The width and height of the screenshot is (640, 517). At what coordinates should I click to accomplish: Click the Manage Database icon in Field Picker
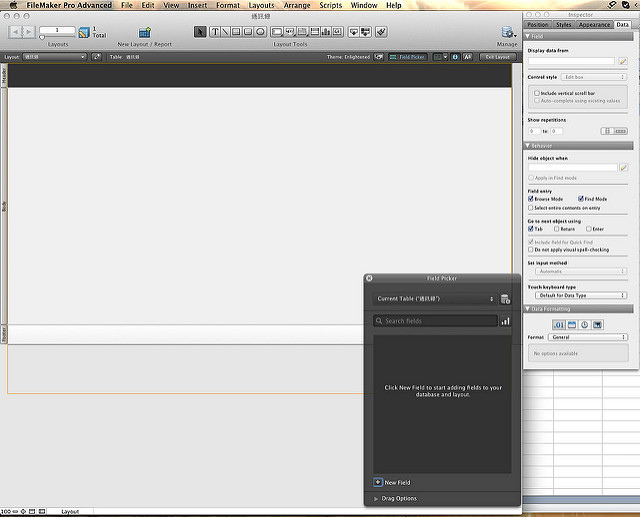click(x=505, y=299)
